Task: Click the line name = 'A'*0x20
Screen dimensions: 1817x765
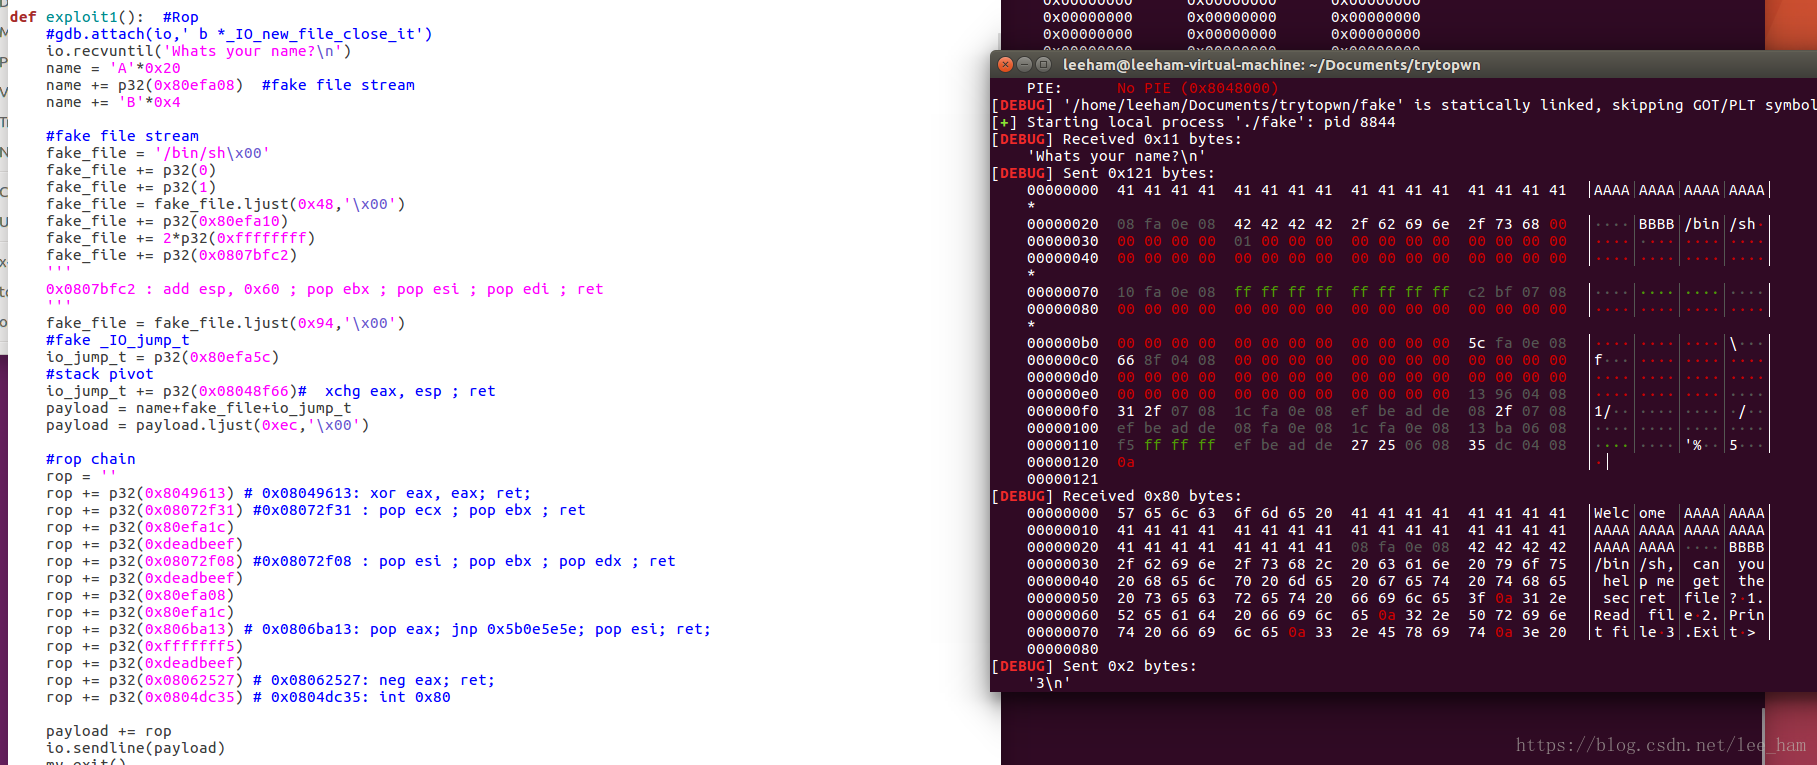Action: pyautogui.click(x=113, y=68)
